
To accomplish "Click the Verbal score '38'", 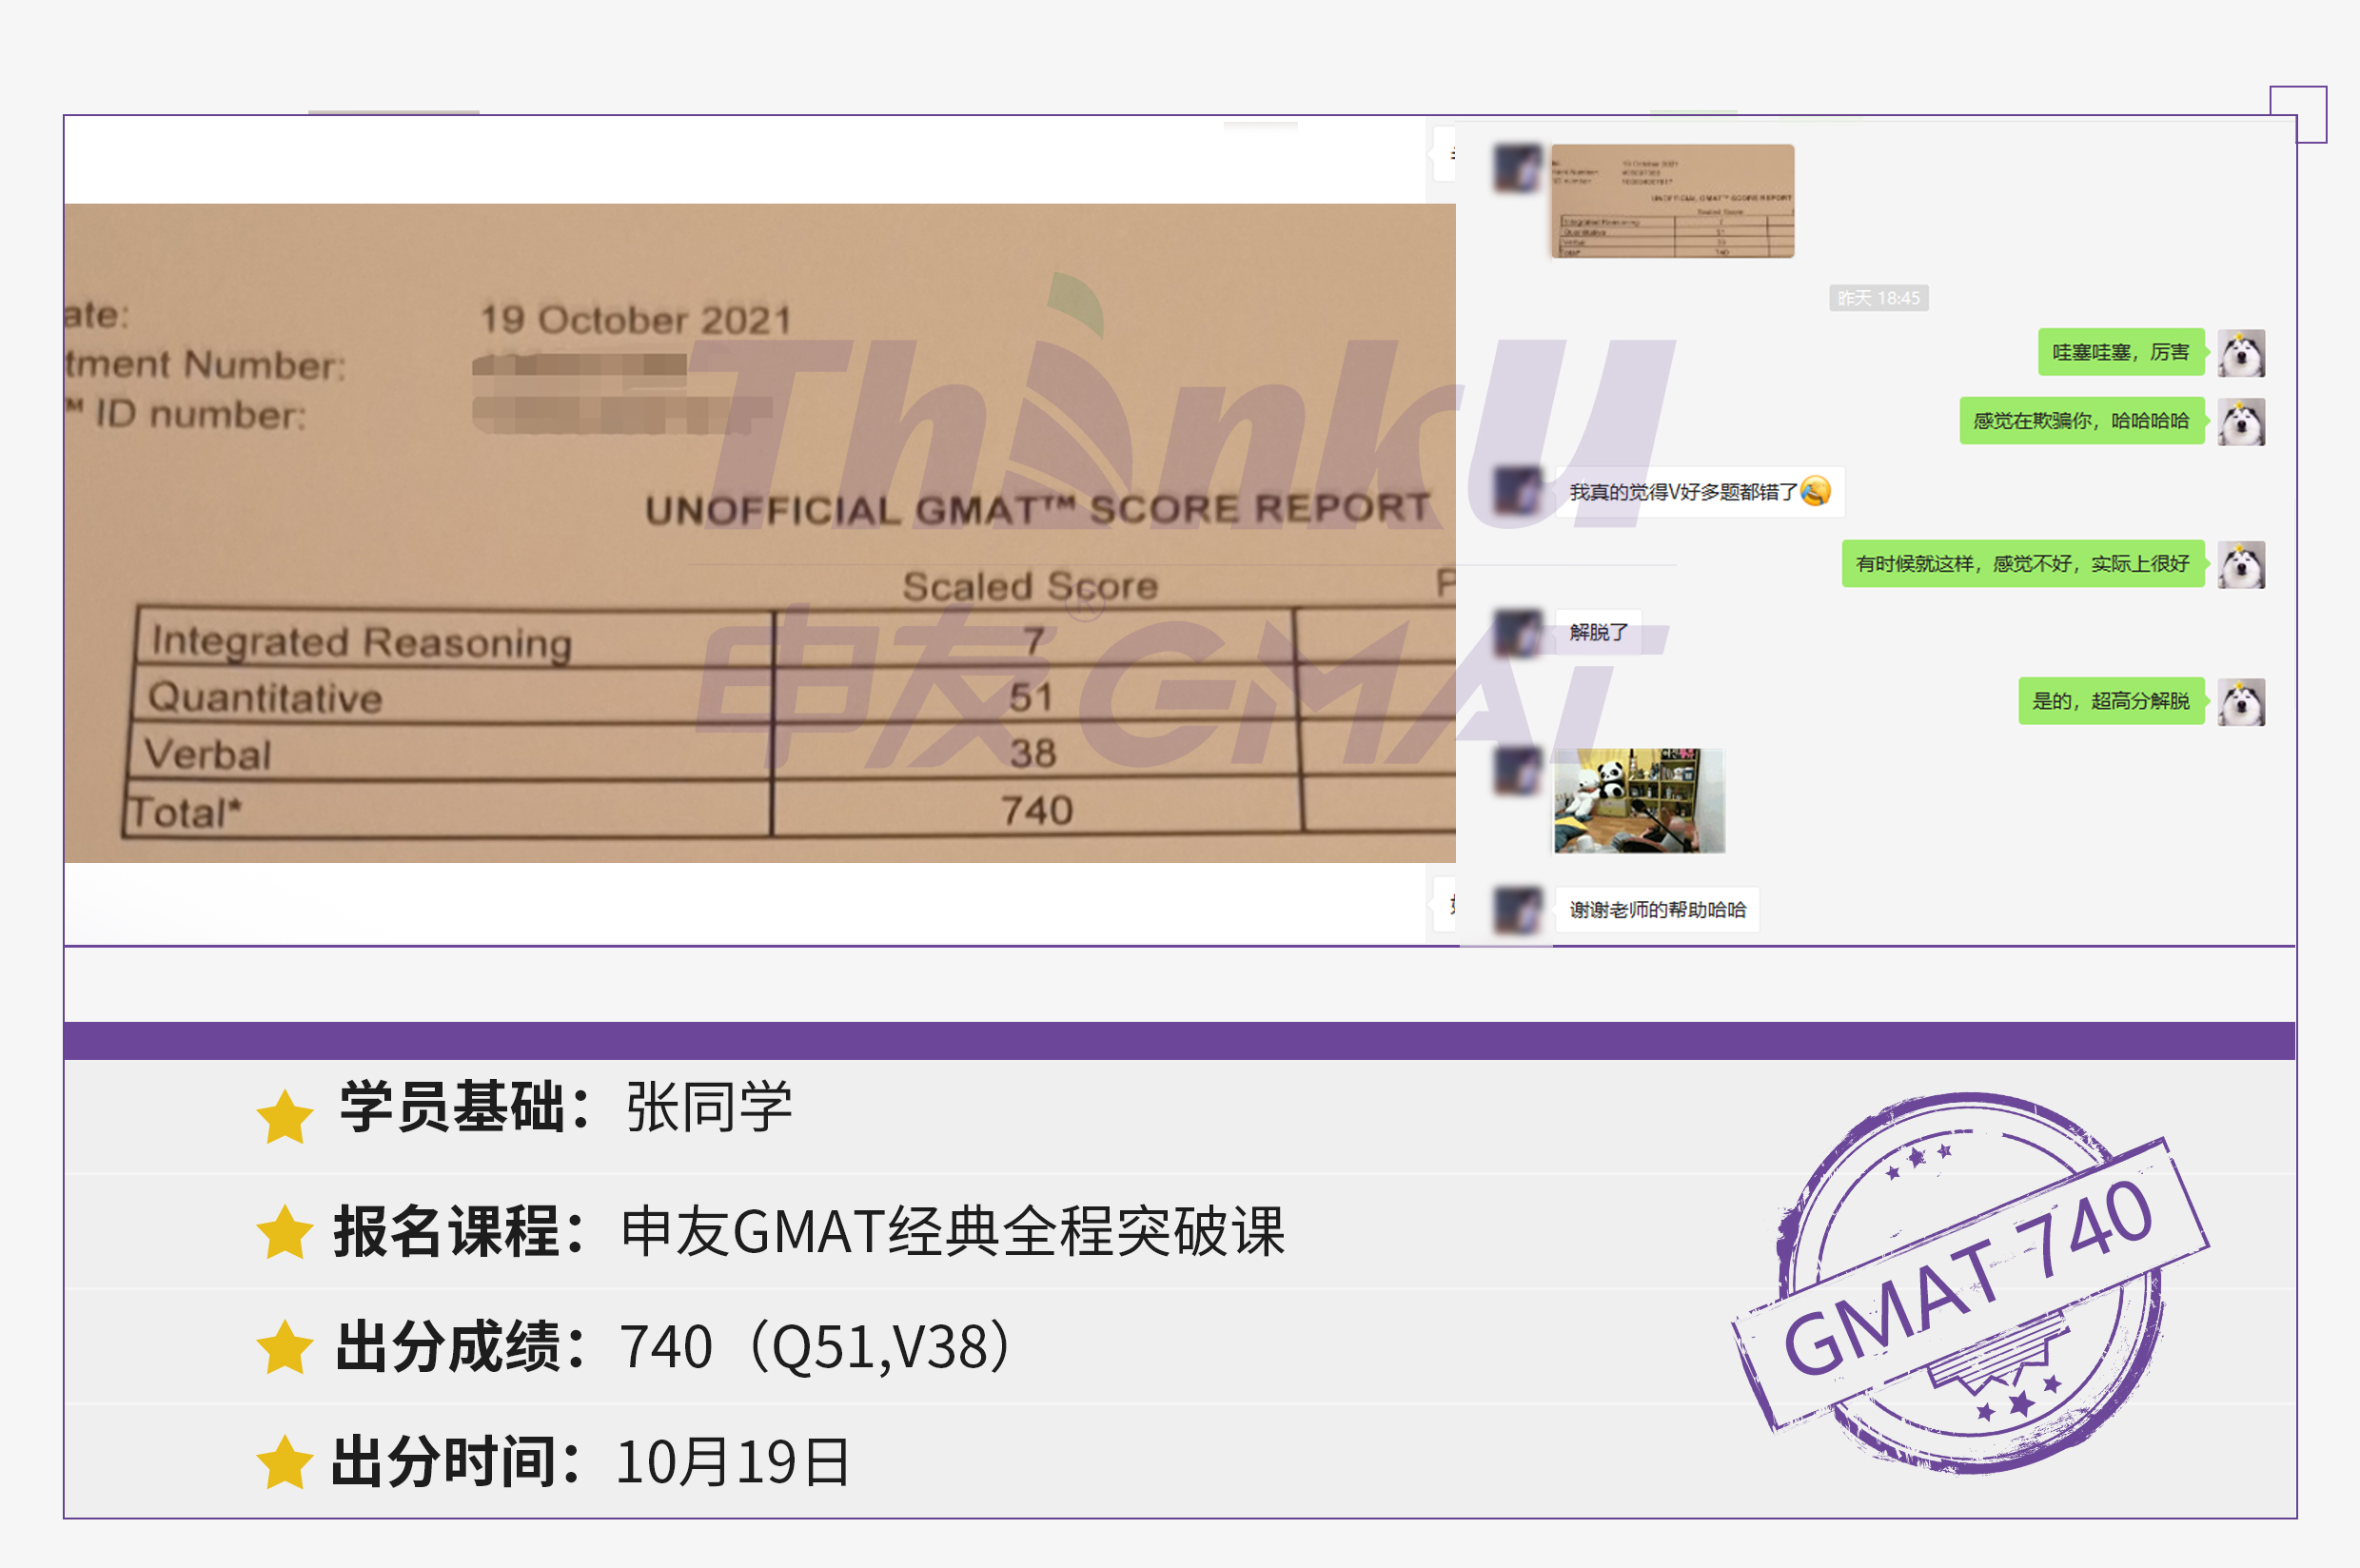I will (x=1033, y=753).
